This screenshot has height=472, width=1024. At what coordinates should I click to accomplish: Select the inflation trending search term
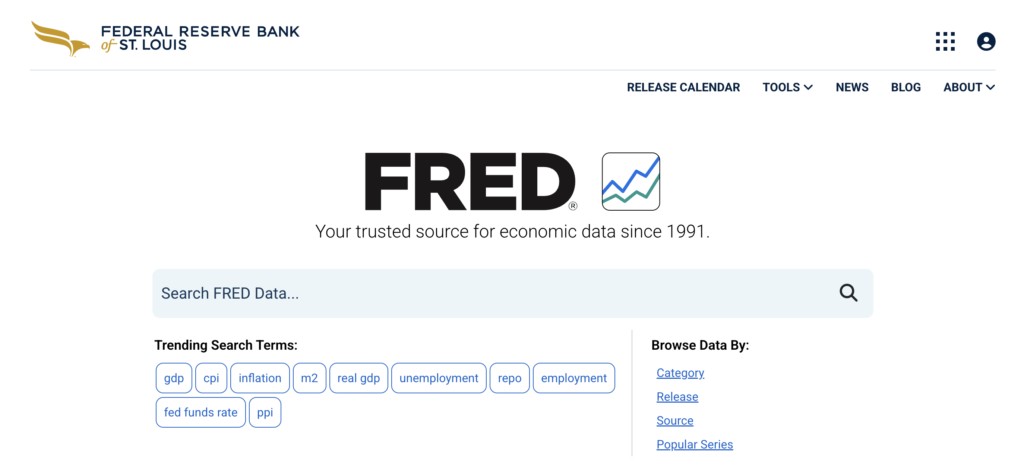pos(260,378)
